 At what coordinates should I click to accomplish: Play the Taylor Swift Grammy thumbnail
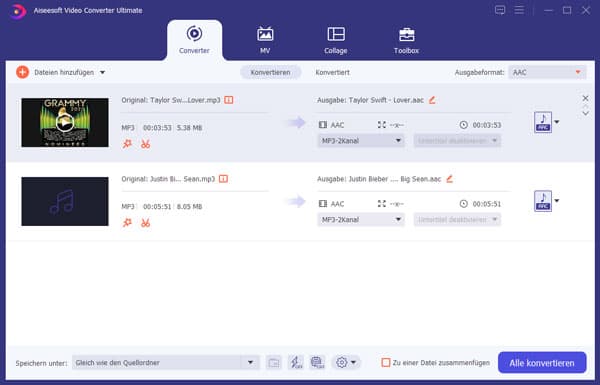pos(65,122)
